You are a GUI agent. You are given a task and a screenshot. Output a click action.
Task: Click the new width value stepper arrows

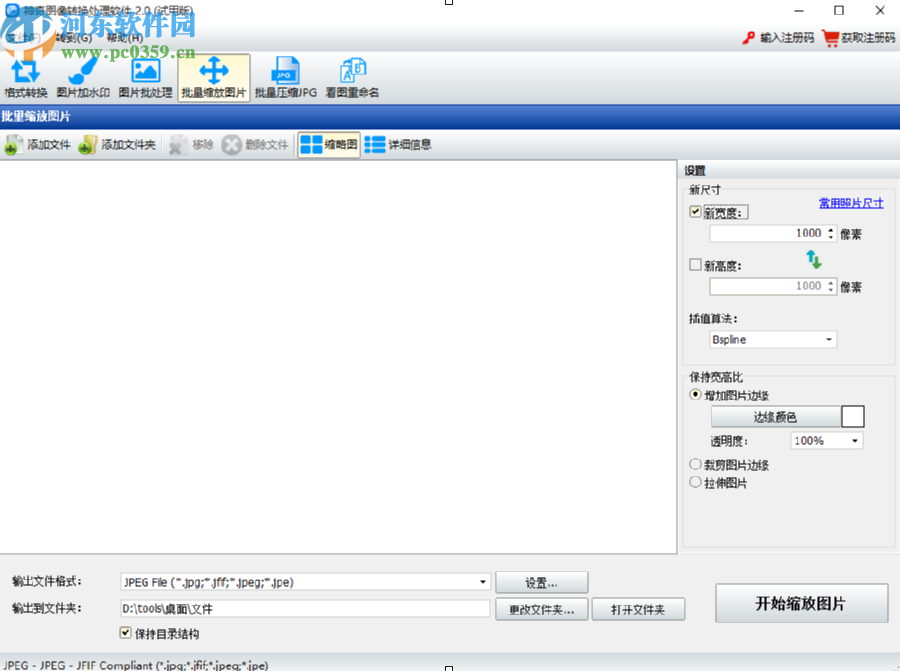831,233
